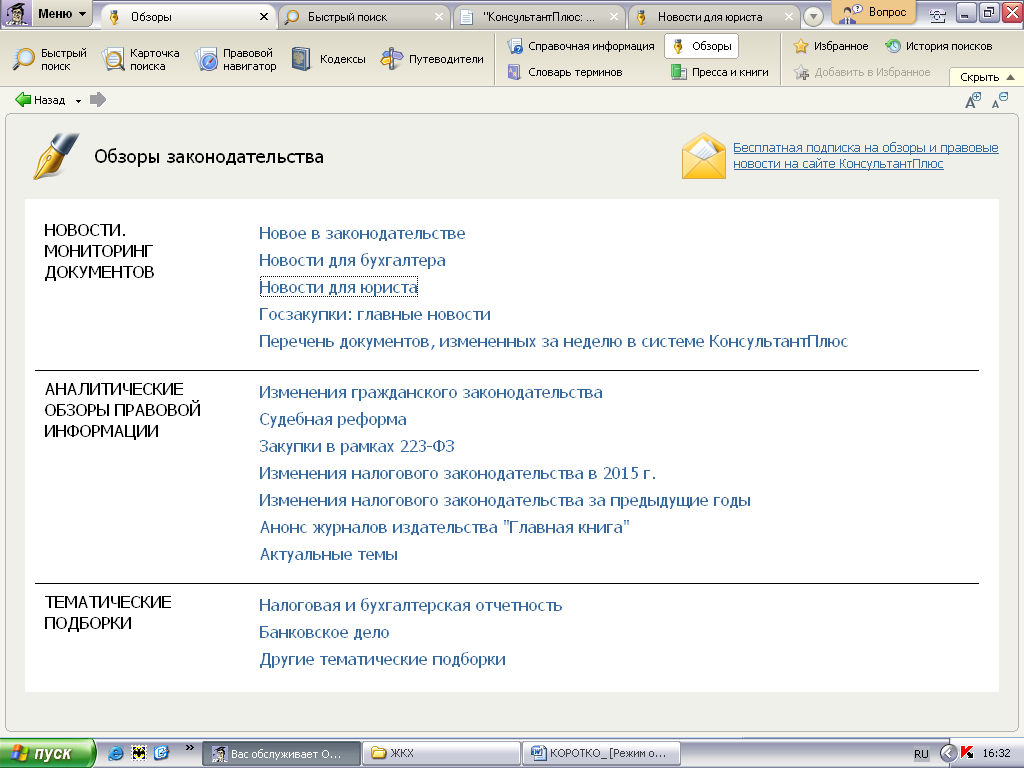Open Новости для юриста link
This screenshot has width=1024, height=768.
[x=338, y=287]
